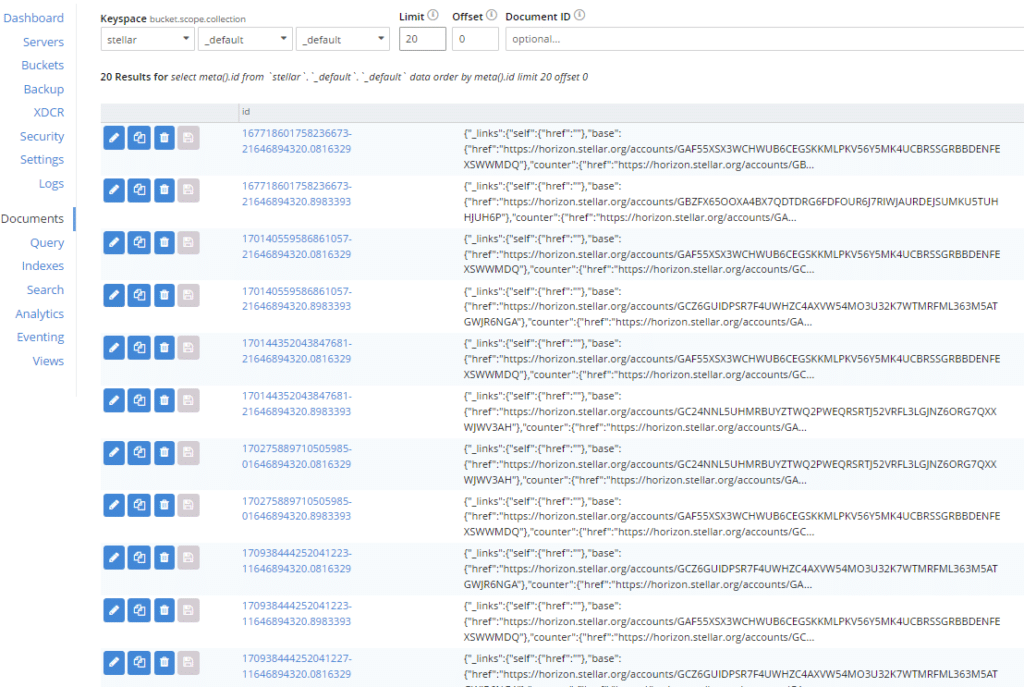Edit the first document with the pencil icon
1024x687 pixels.
pyautogui.click(x=113, y=137)
